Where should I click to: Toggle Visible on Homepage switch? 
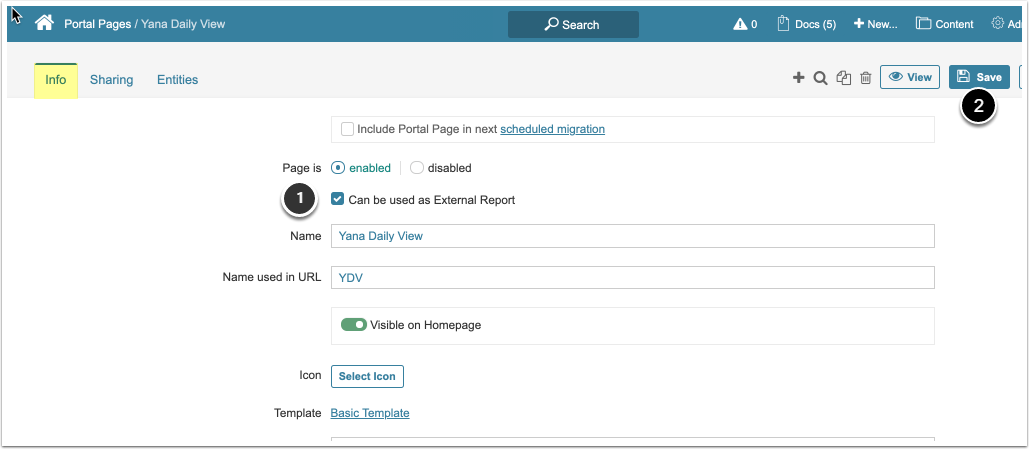(354, 325)
